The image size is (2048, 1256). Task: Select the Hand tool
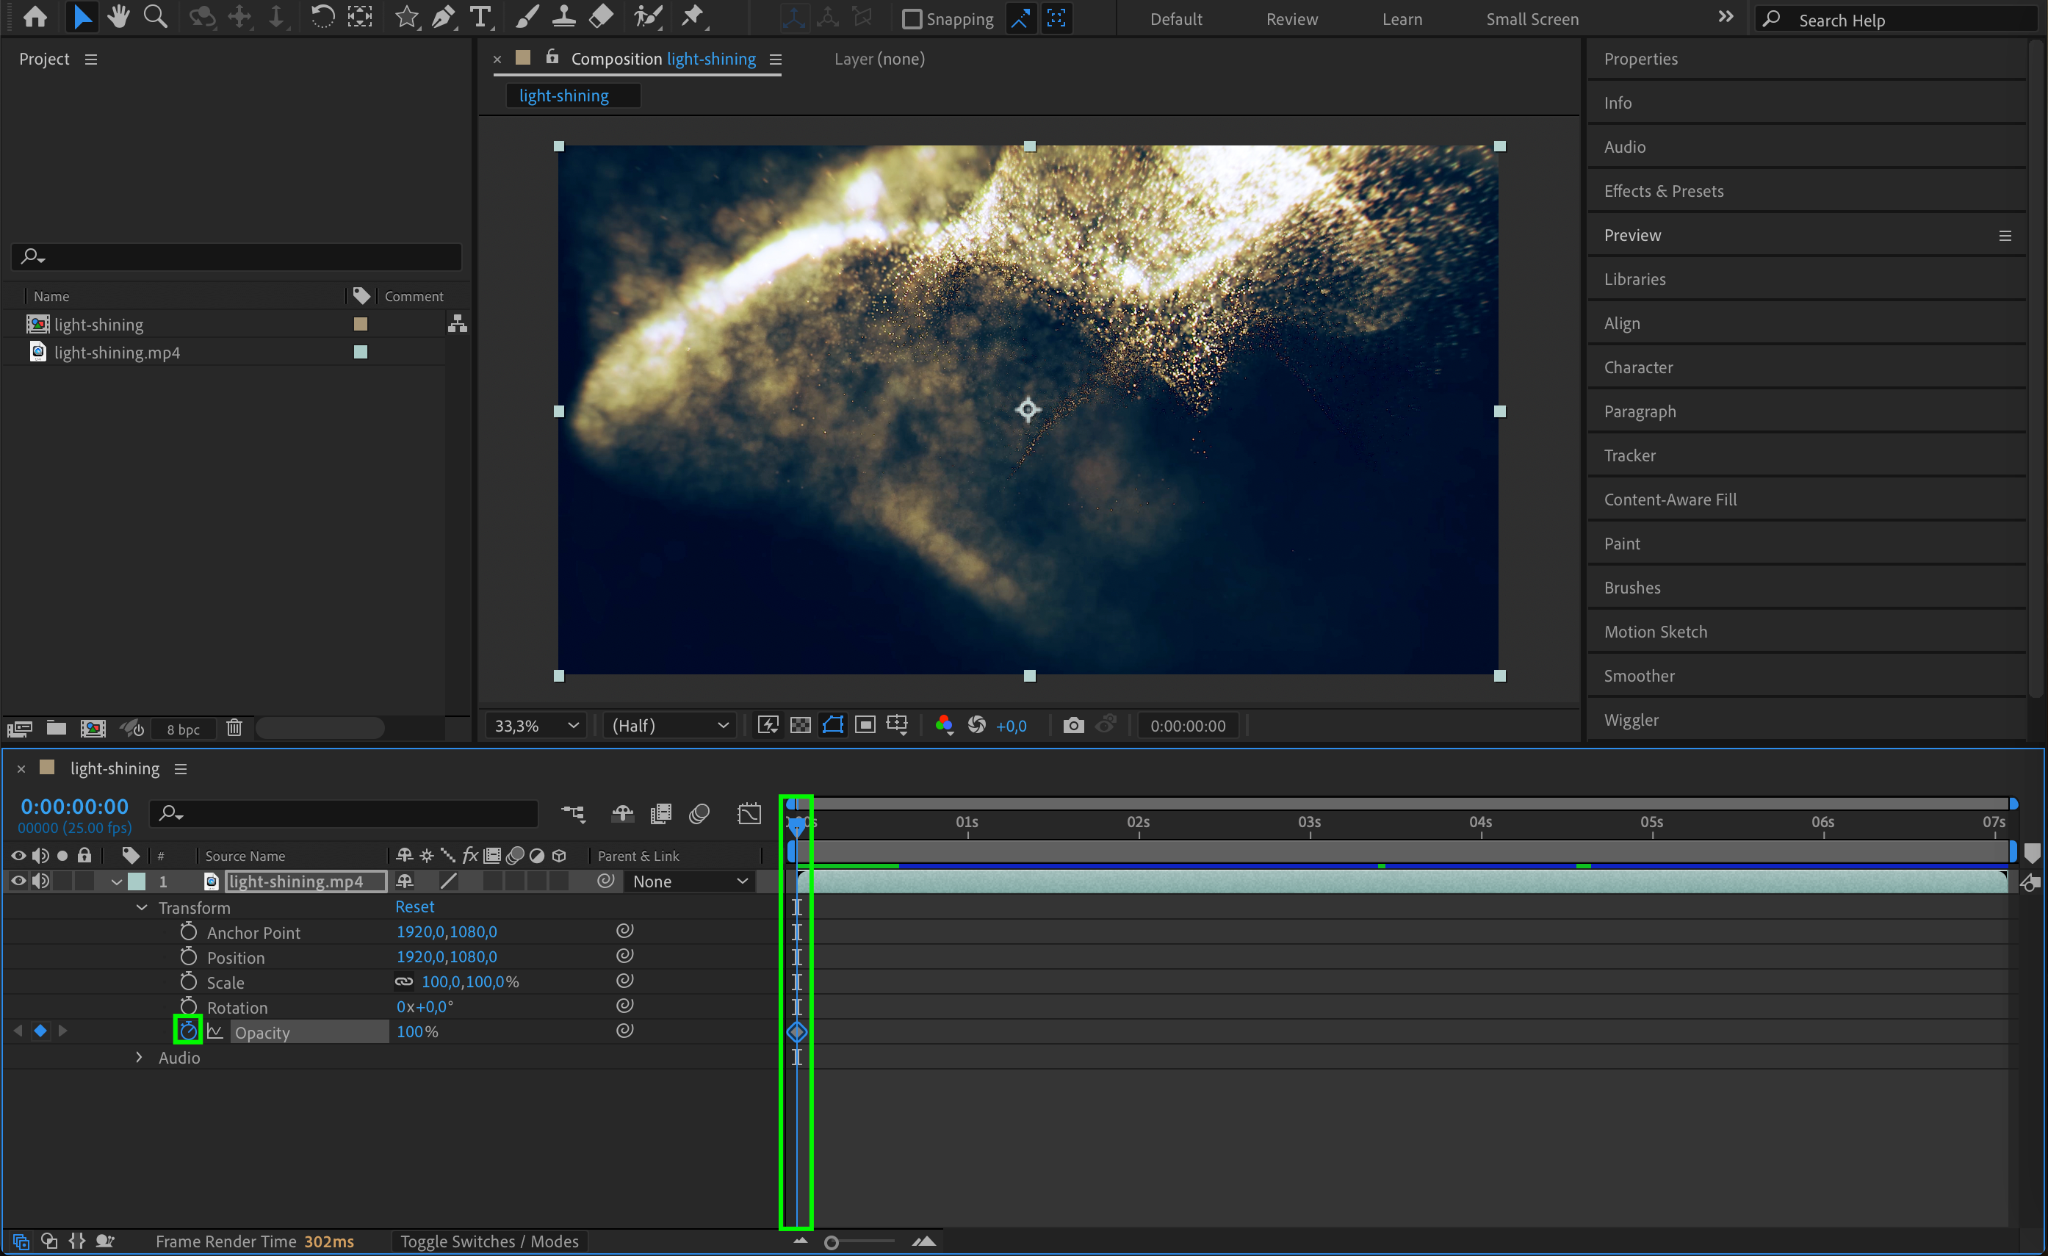tap(119, 17)
